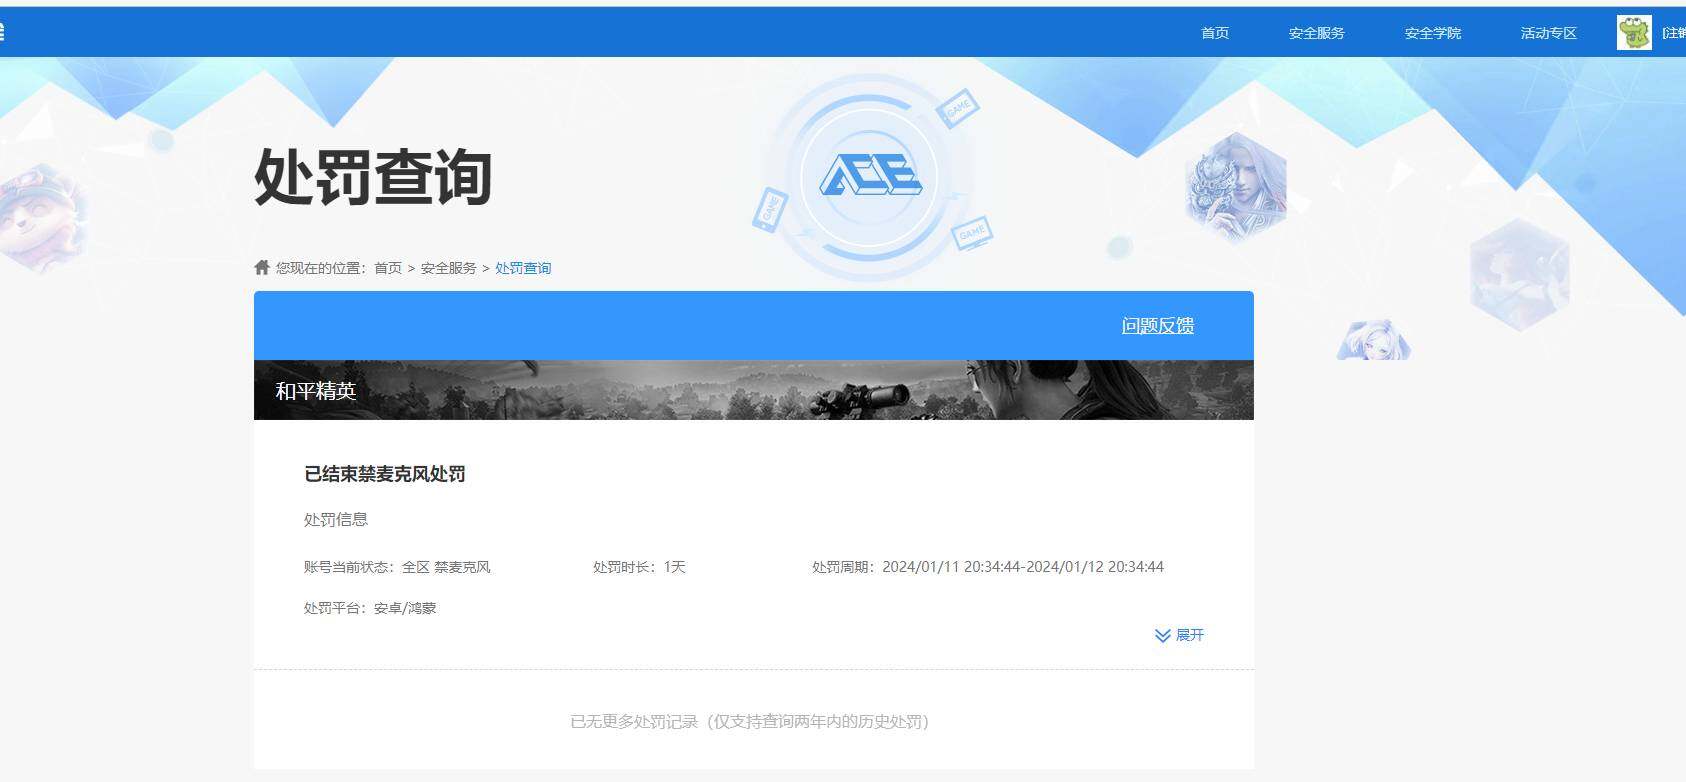The height and width of the screenshot is (782, 1686).
Task: Click the logout link beside the avatar
Action: [1673, 33]
